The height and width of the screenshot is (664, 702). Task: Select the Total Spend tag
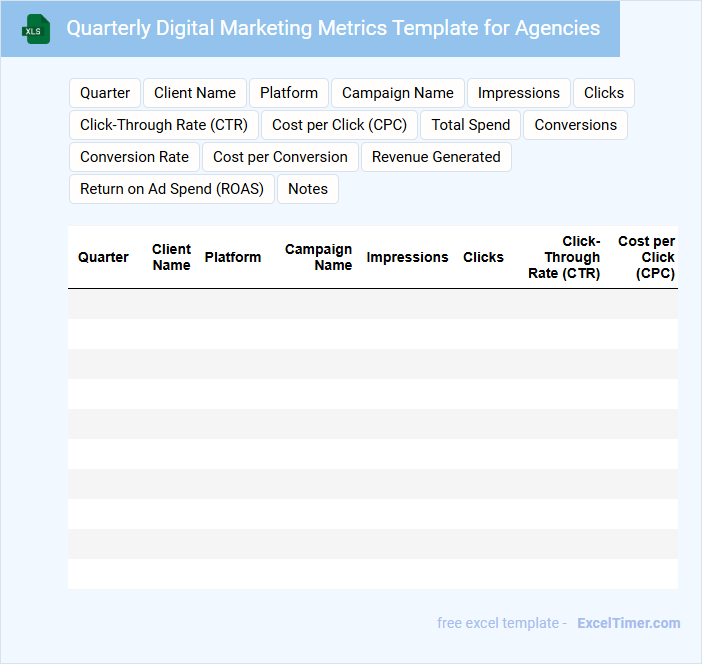click(x=471, y=125)
